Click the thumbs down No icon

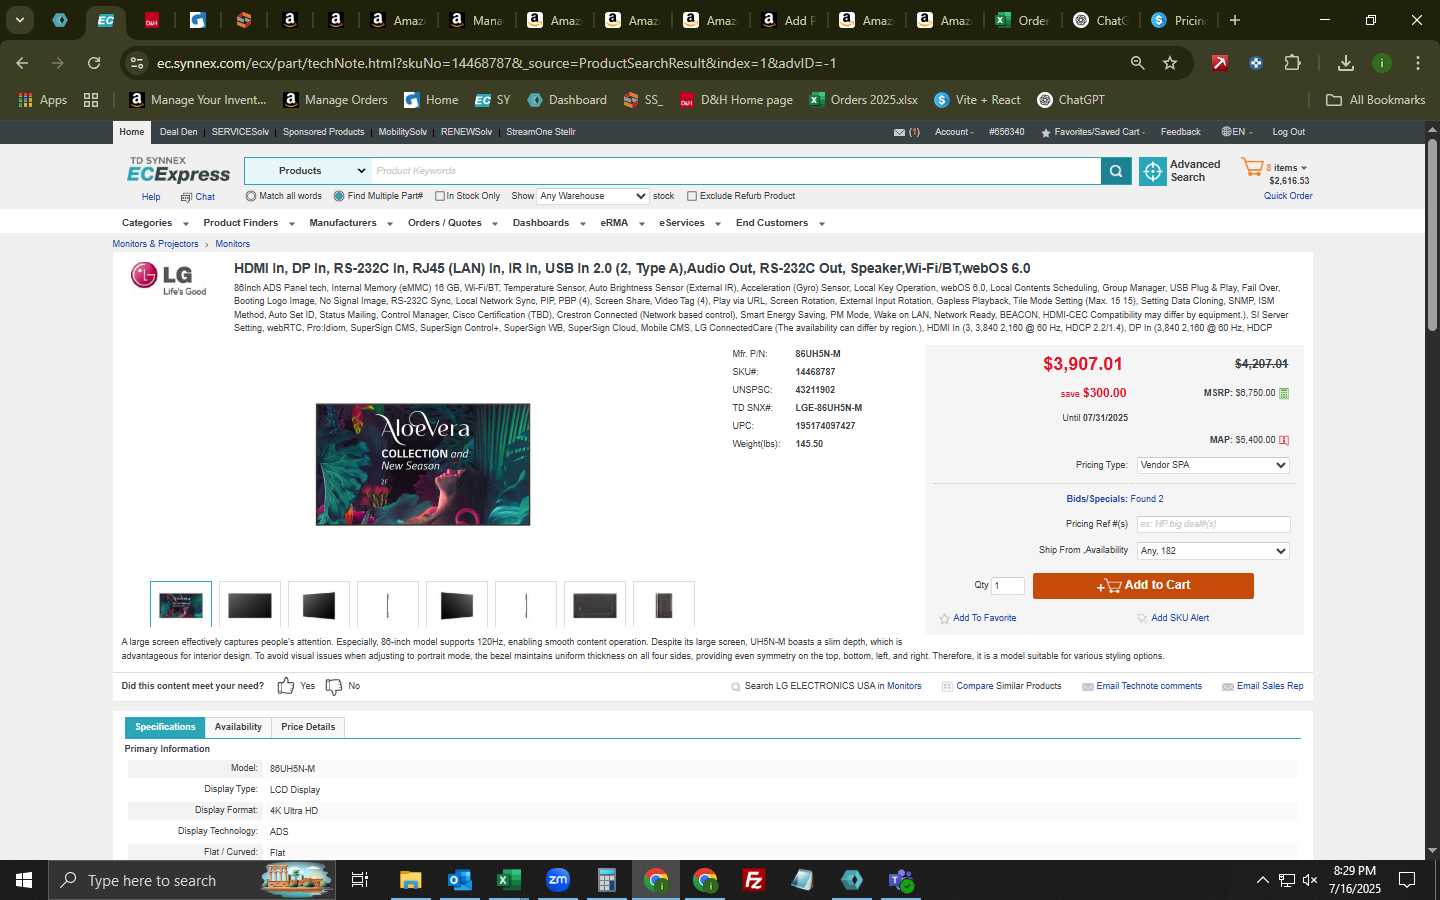click(x=334, y=686)
